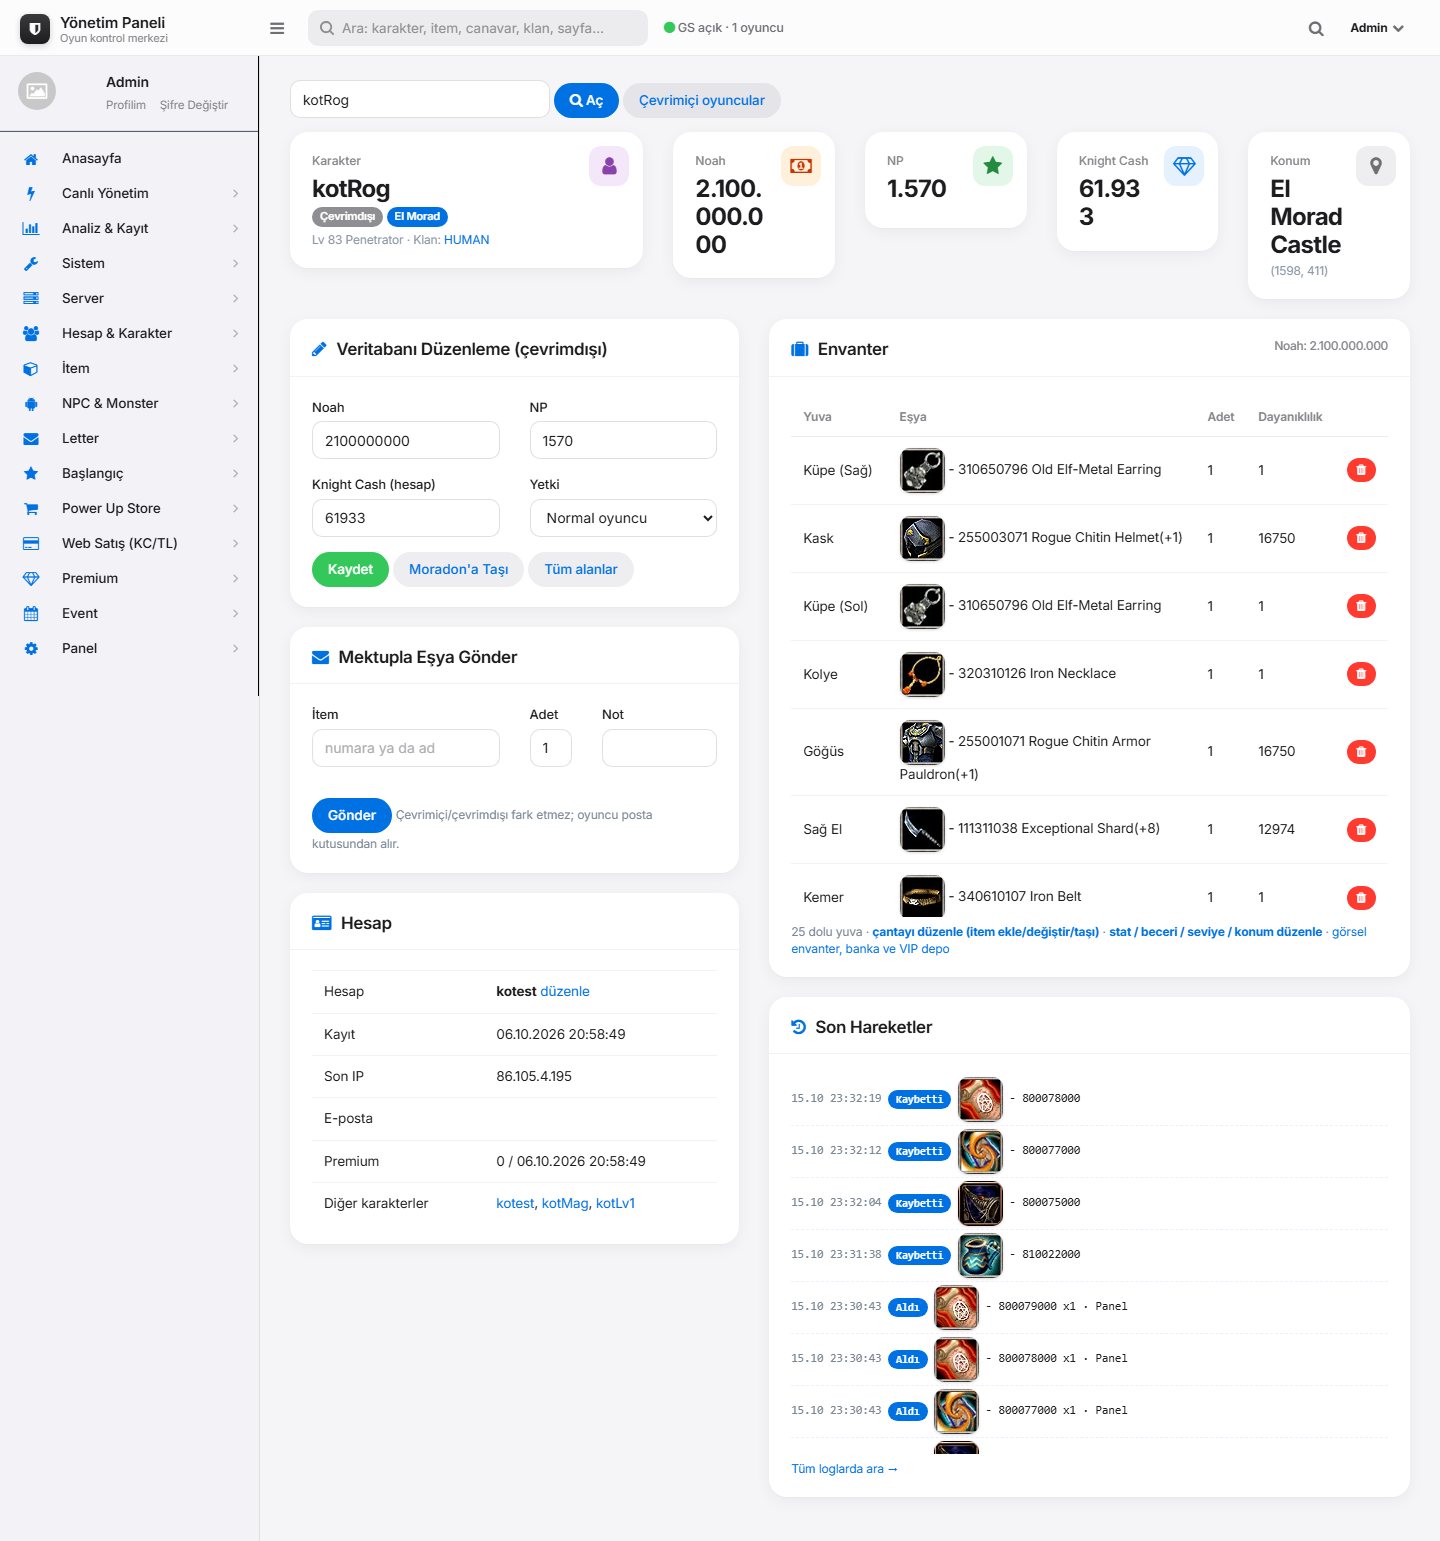Click the green Kaydet button
The width and height of the screenshot is (1440, 1541).
(350, 569)
